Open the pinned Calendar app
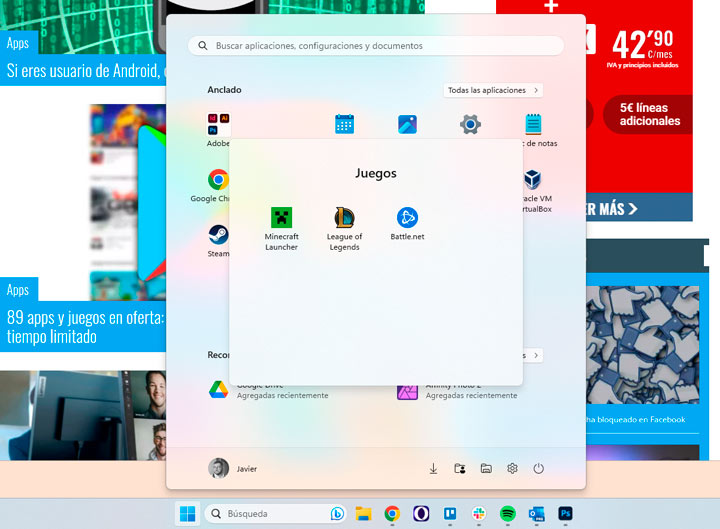The image size is (720, 529). tap(344, 124)
